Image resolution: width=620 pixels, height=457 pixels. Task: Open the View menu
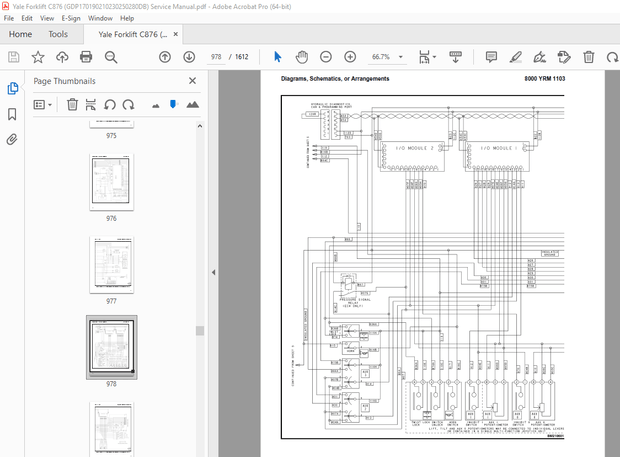tap(47, 18)
